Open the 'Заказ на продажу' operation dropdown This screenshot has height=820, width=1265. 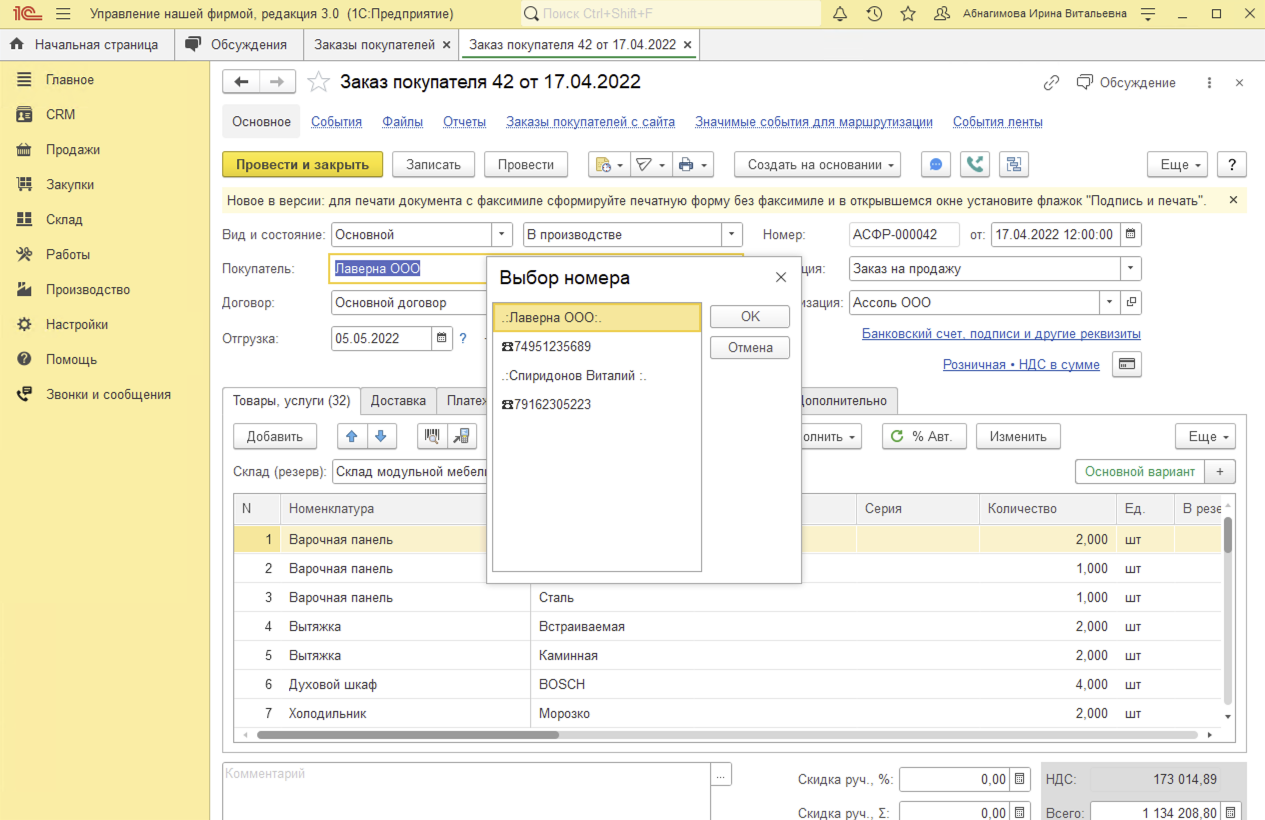point(1130,269)
